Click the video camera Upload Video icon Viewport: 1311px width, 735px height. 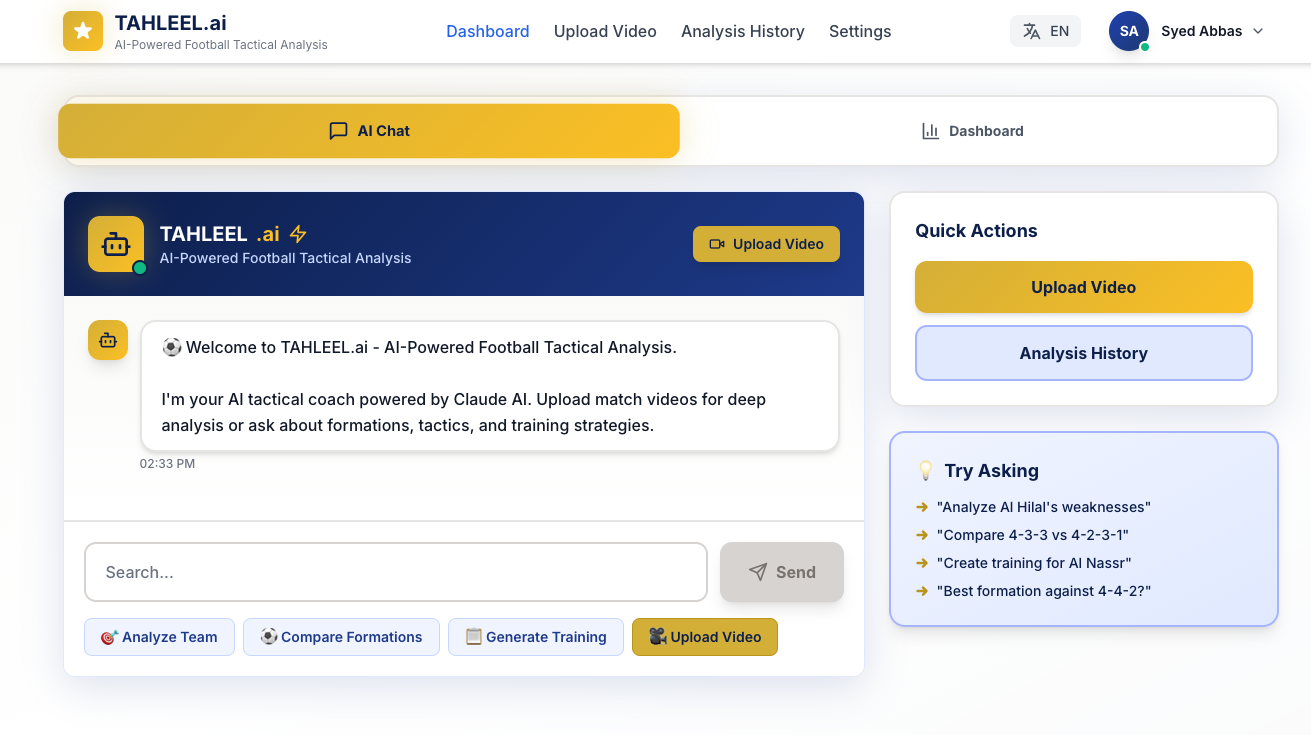click(716, 243)
